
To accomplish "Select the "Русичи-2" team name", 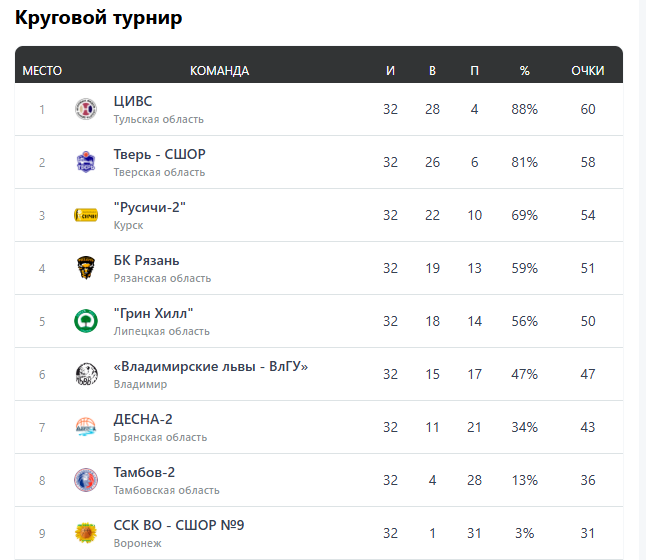I will pyautogui.click(x=150, y=207).
